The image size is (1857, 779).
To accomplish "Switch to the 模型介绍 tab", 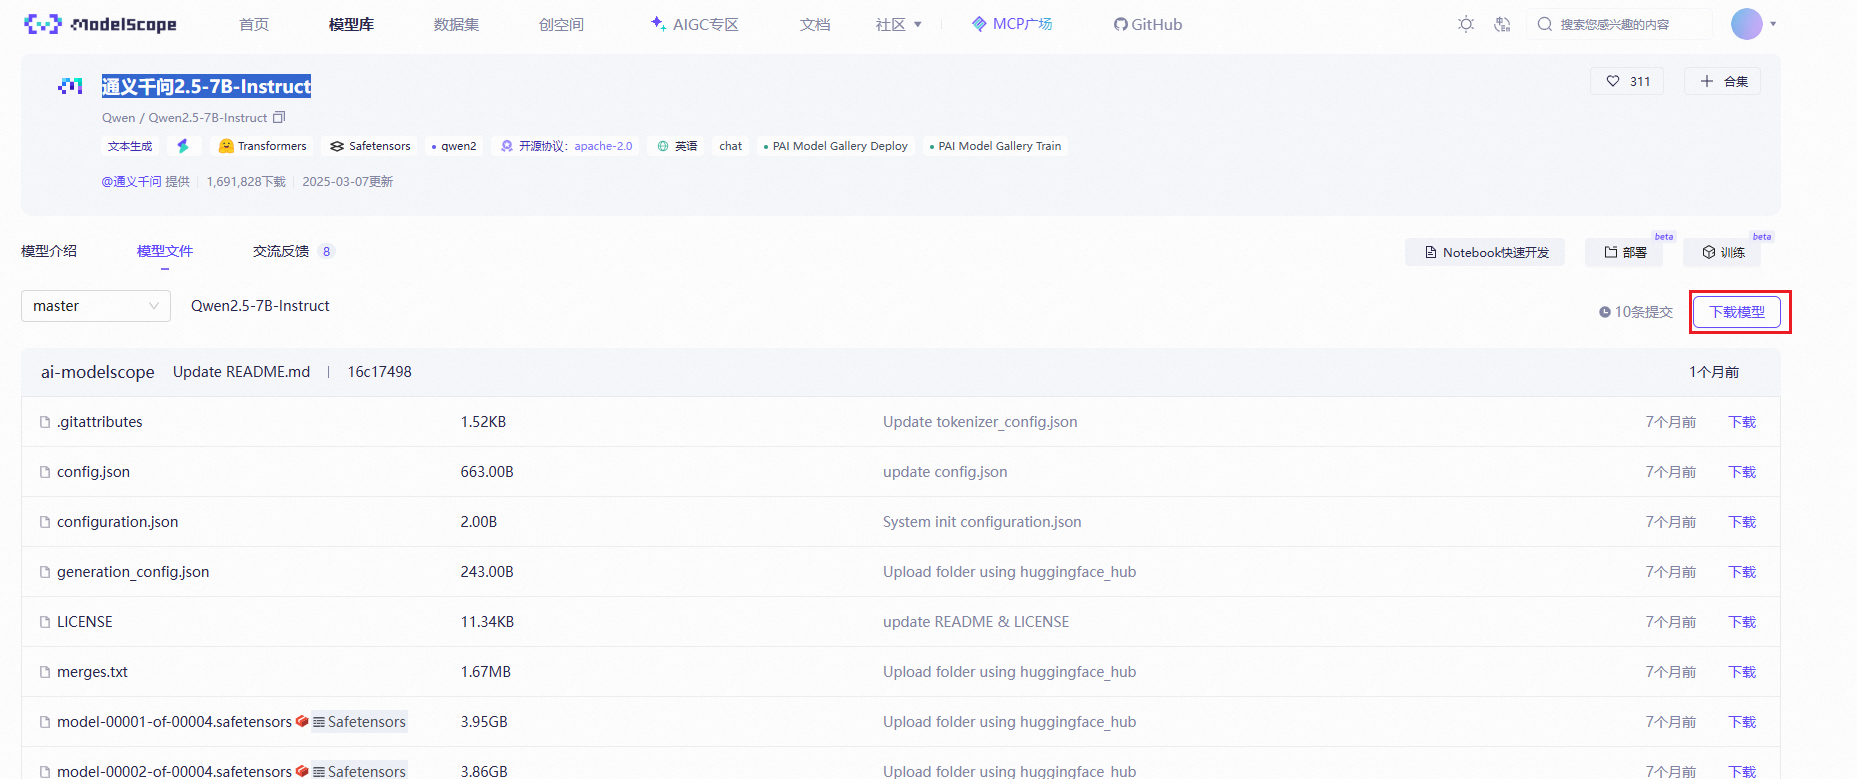I will [49, 251].
